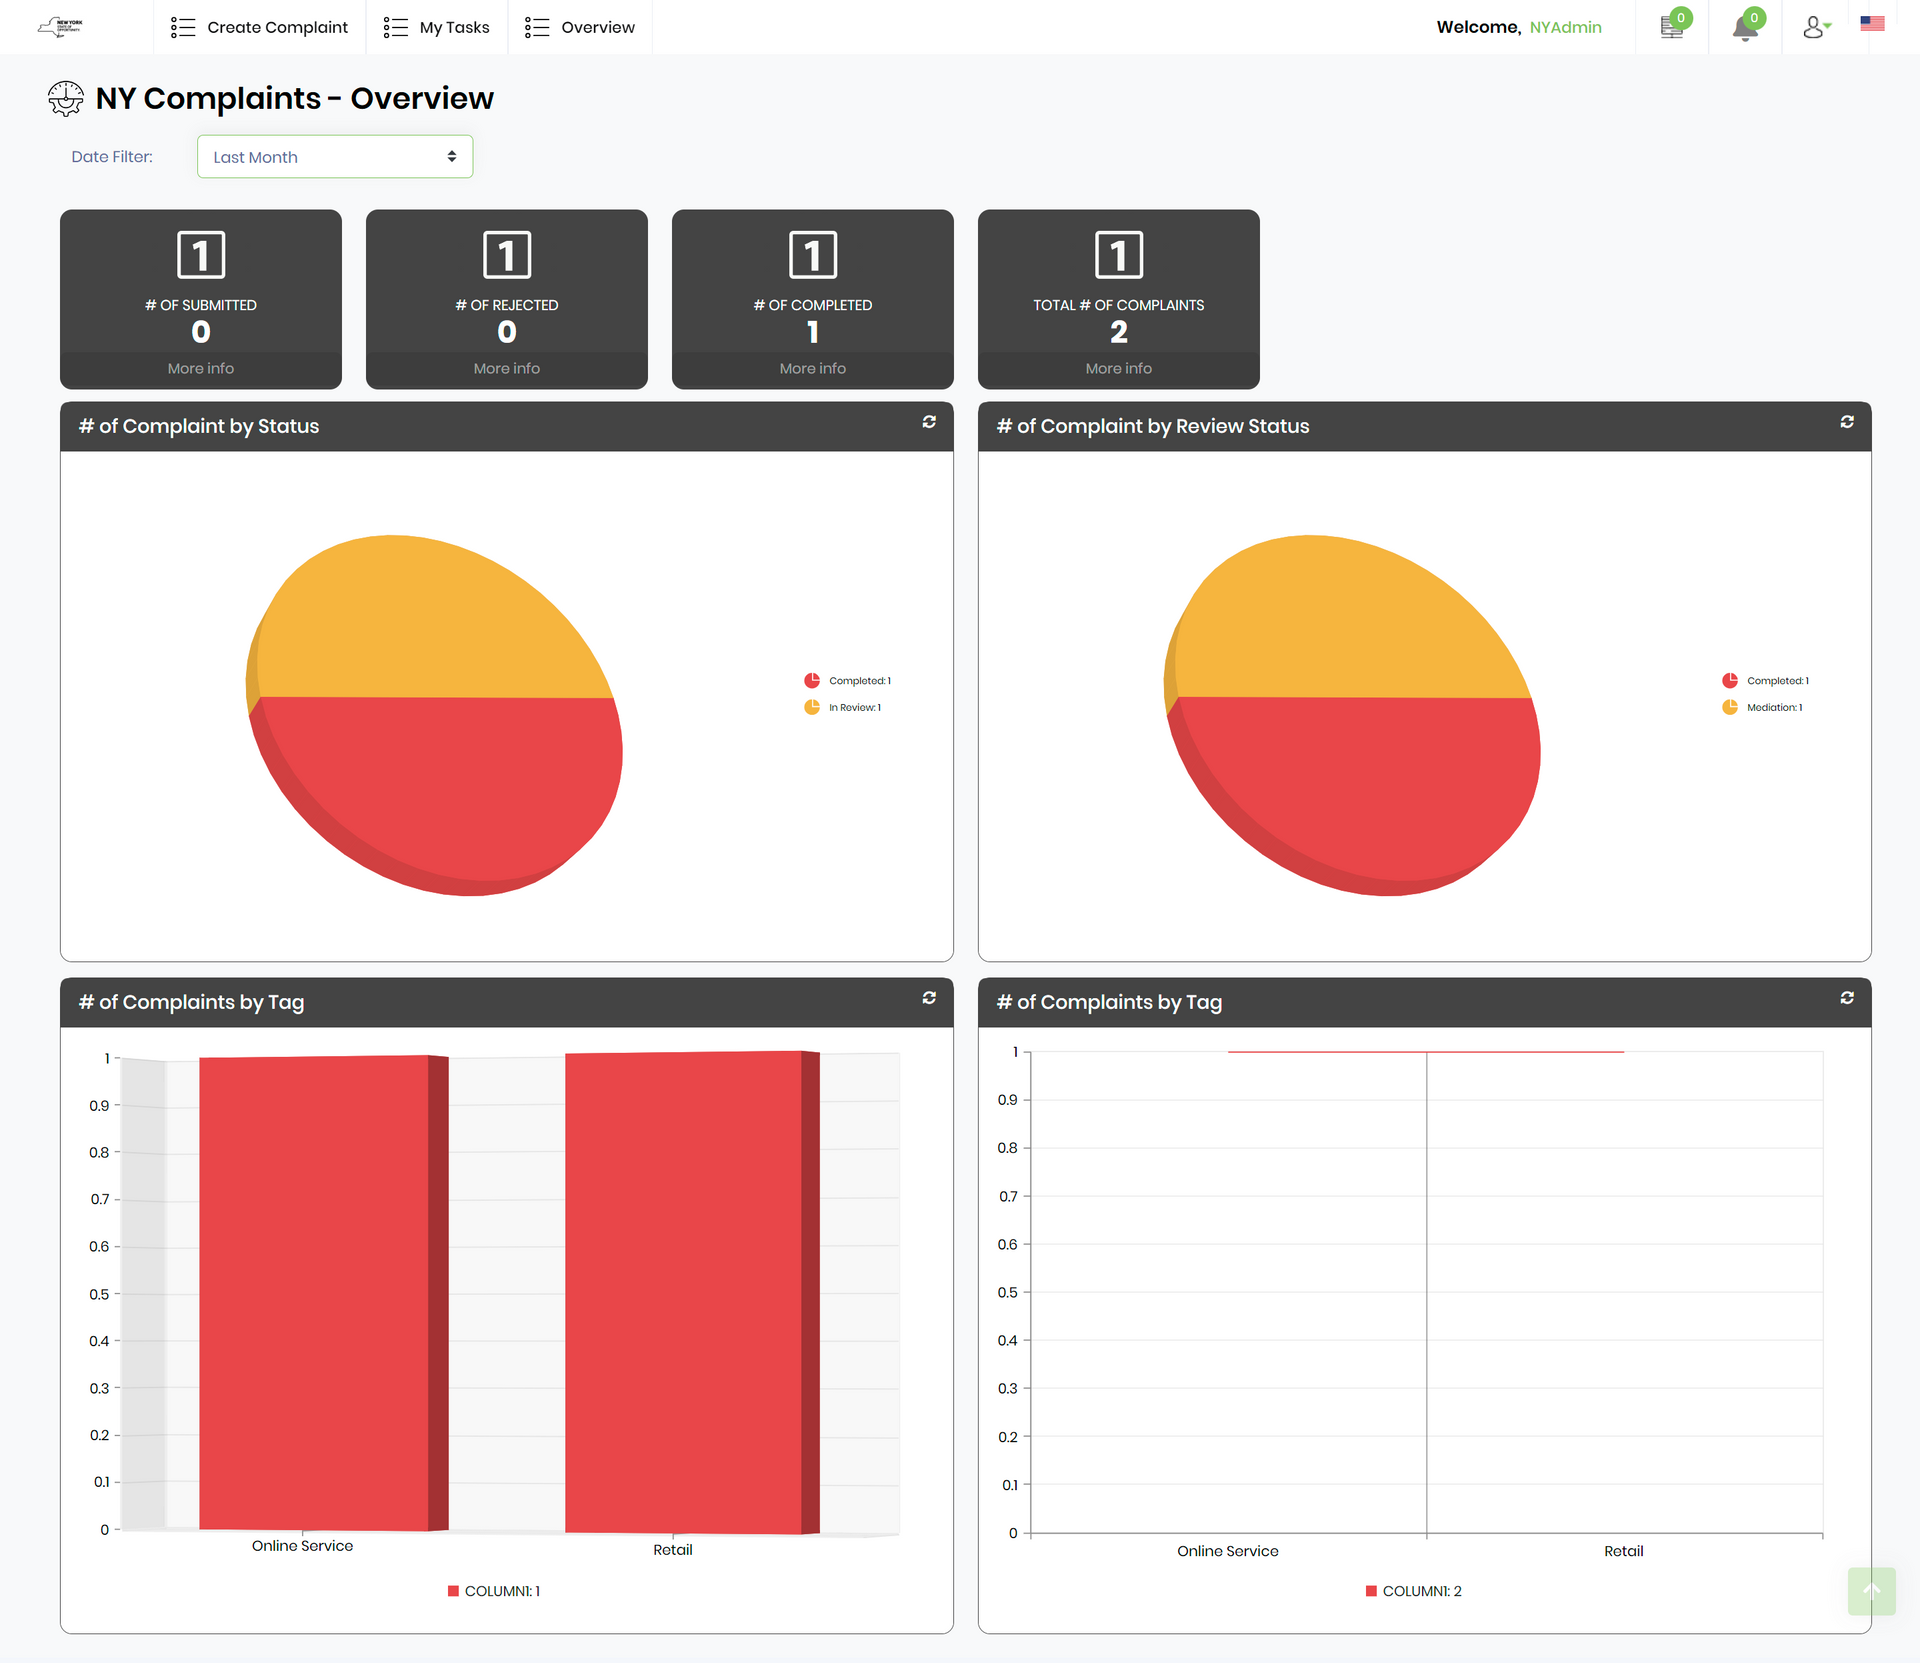The image size is (1920, 1663).
Task: Click More info under Rejected complaints
Action: pyautogui.click(x=506, y=367)
